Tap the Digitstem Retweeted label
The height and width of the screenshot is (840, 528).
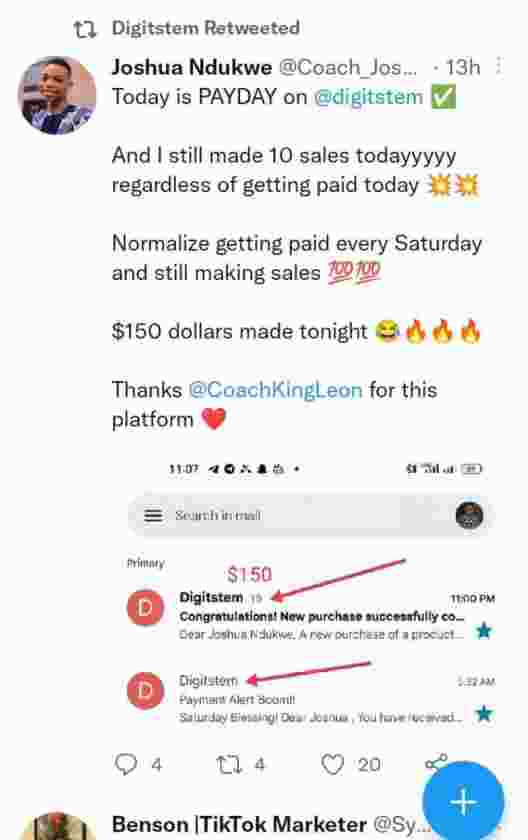206,28
